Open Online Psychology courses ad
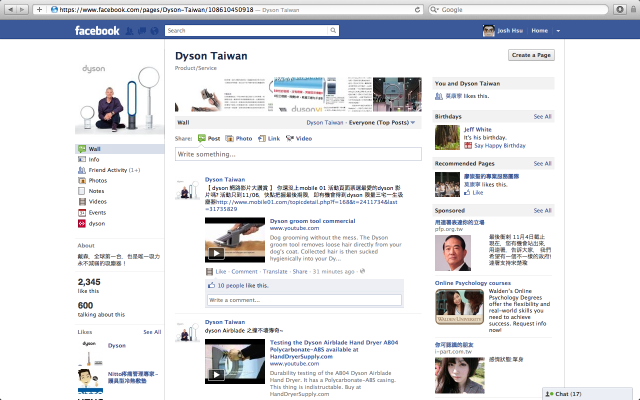640x400 pixels. pyautogui.click(x=473, y=283)
